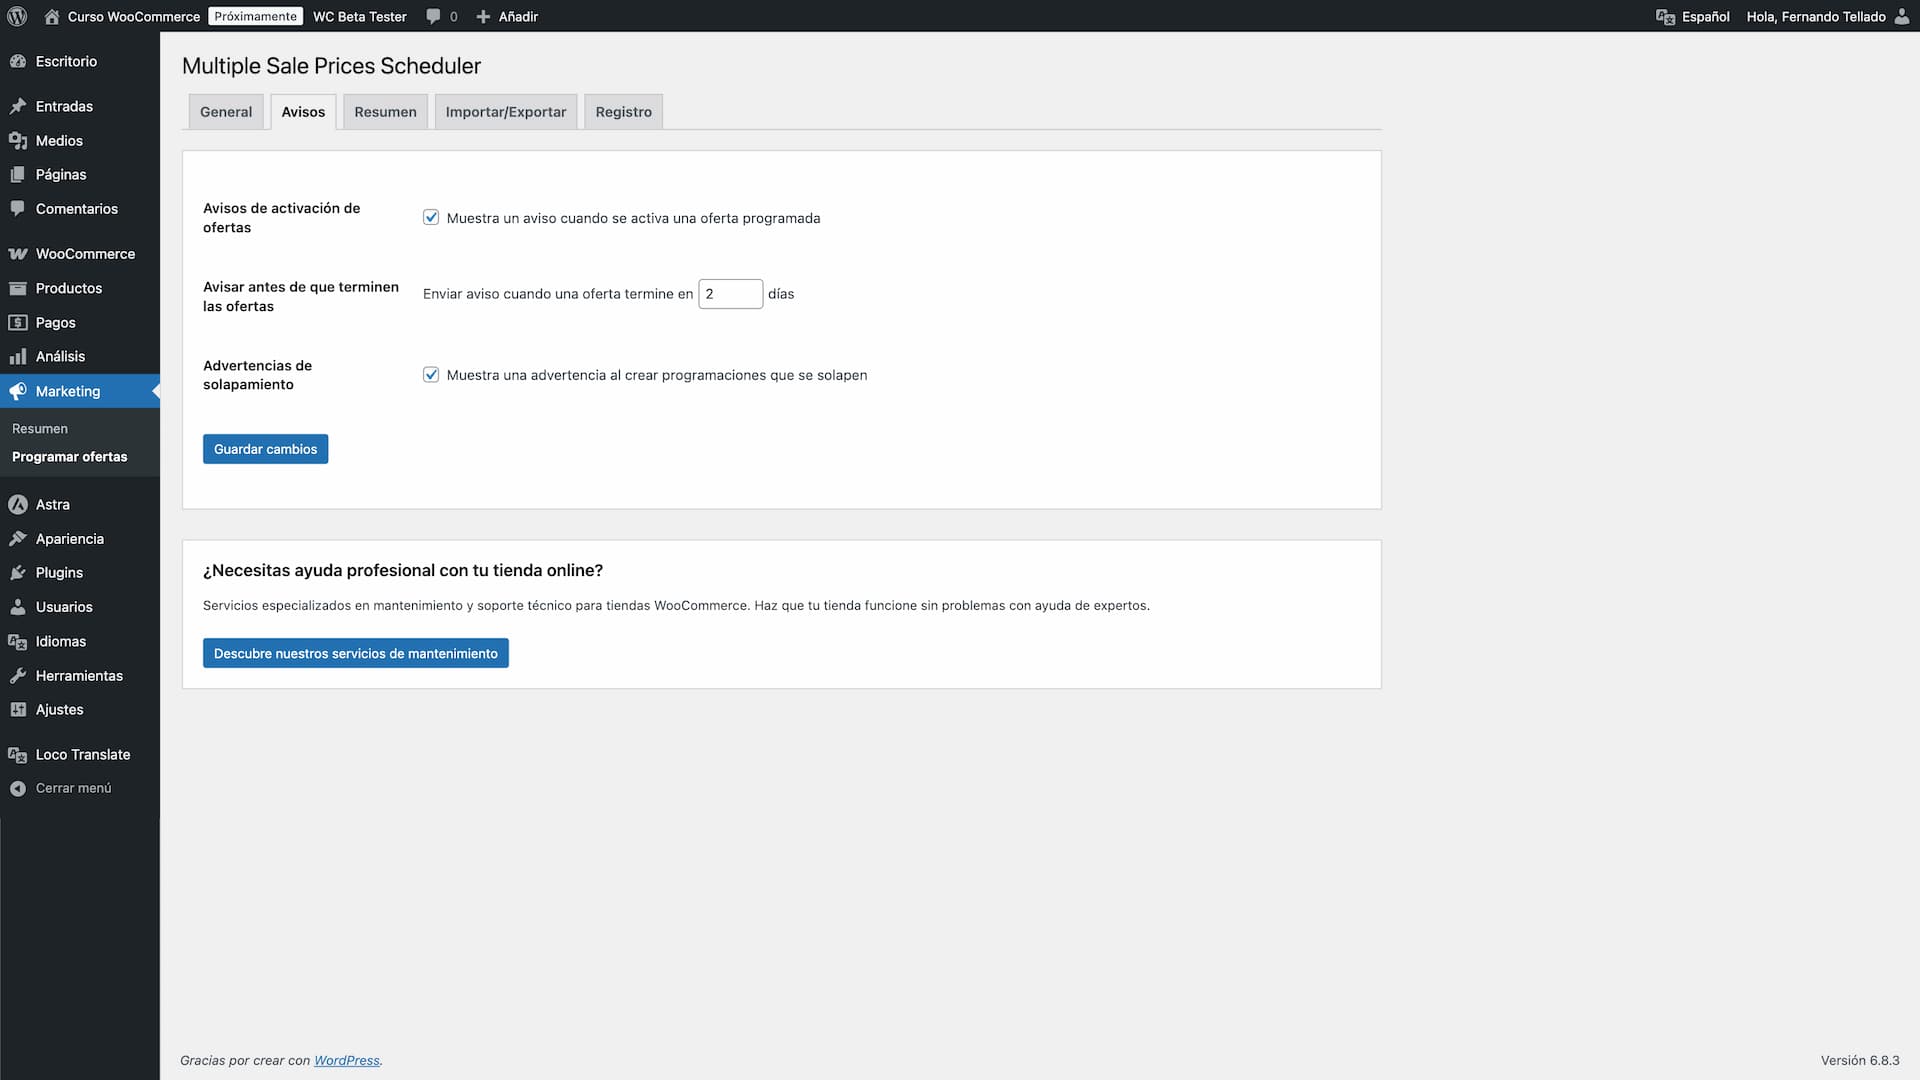The image size is (1920, 1080).
Task: Open Análisis via its bar chart icon
Action: click(17, 356)
